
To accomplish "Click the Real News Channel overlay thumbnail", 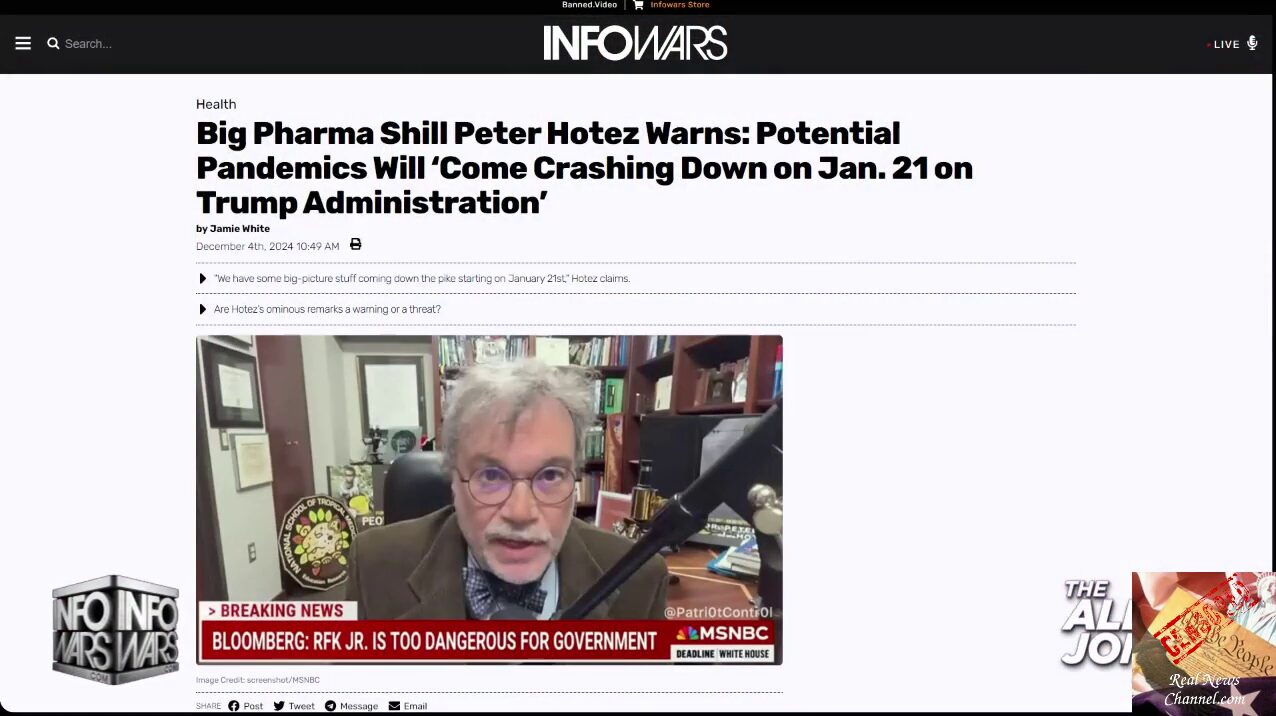I will pos(1204,642).
